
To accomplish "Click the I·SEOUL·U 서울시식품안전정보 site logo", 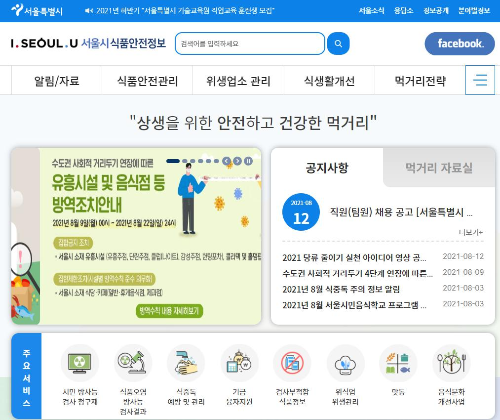I will [x=88, y=43].
